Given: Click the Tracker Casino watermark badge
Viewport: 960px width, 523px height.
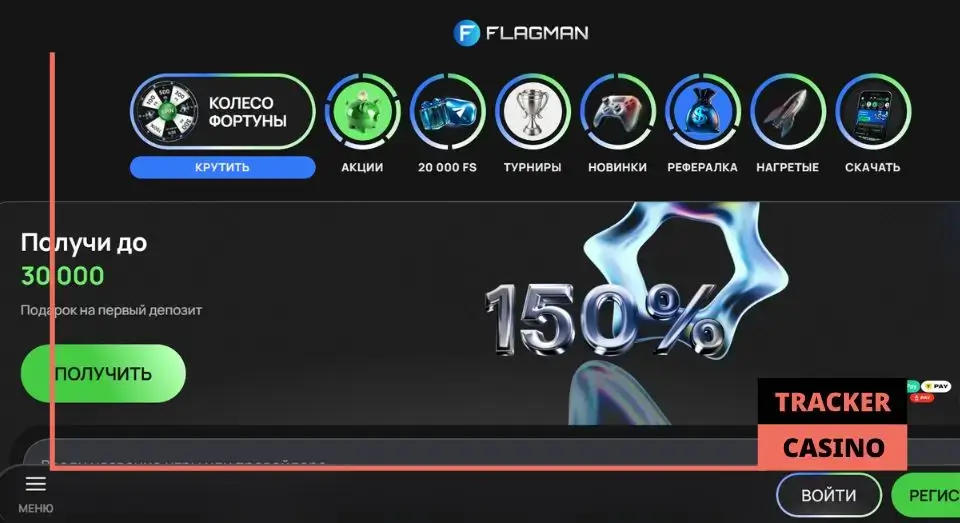Looking at the screenshot, I should [x=832, y=424].
